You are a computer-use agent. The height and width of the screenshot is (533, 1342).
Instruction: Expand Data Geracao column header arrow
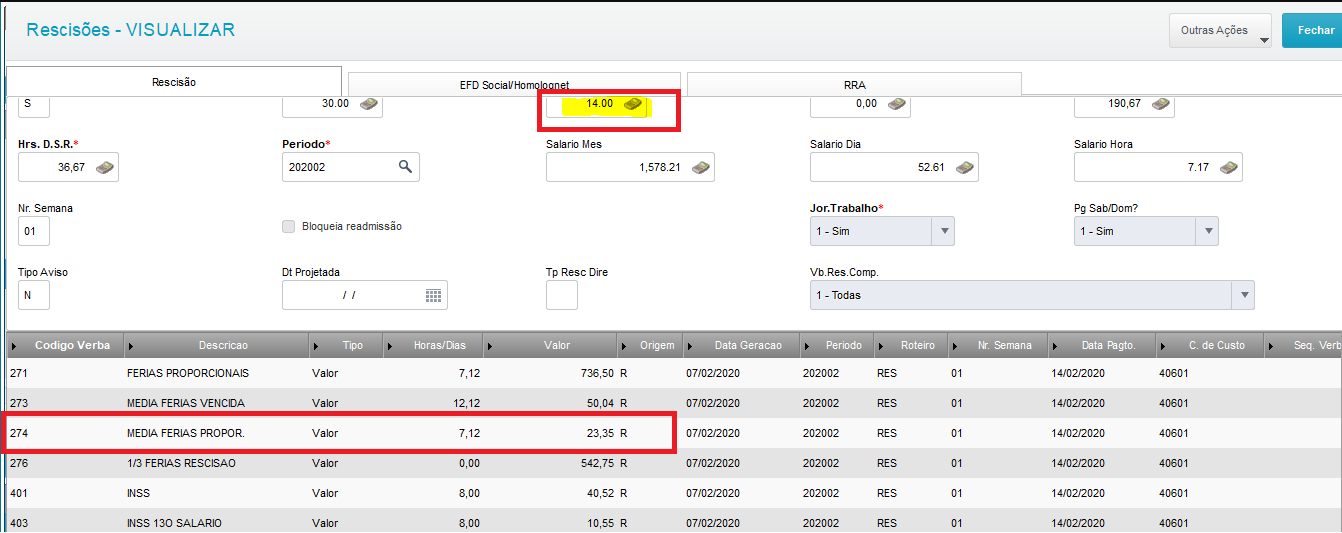[692, 346]
